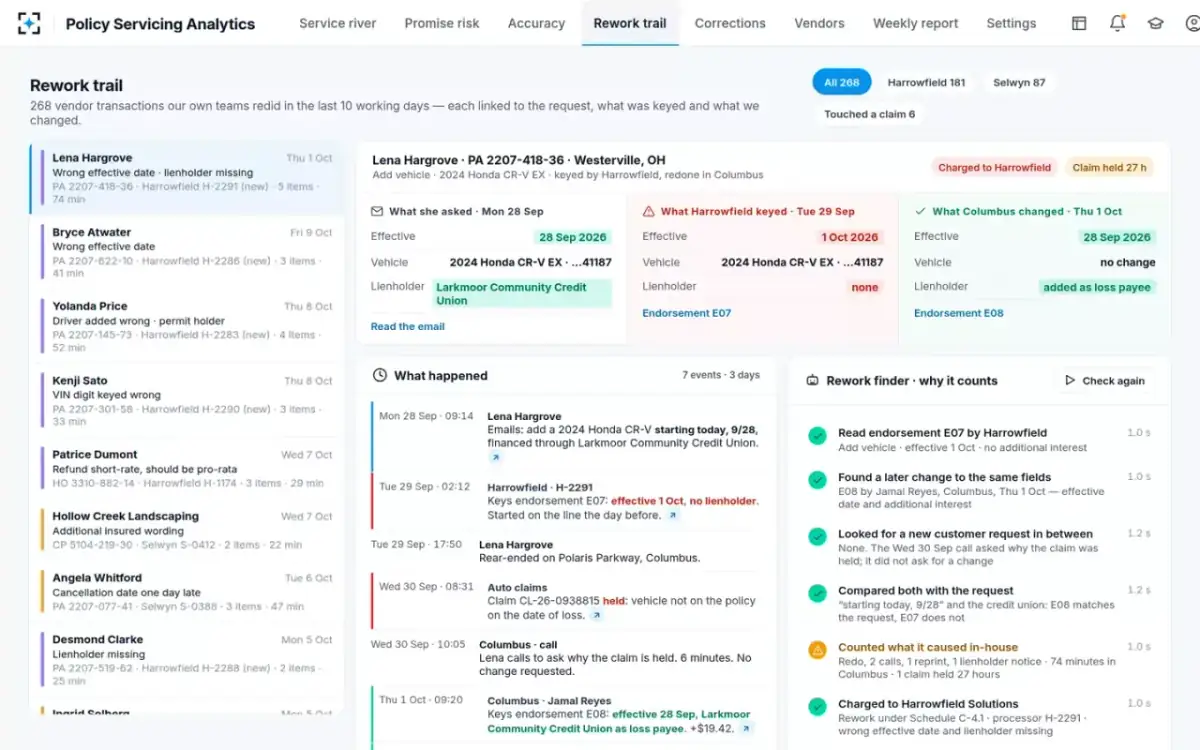
Task: Open the Endorsement E08 link
Action: [x=958, y=313]
